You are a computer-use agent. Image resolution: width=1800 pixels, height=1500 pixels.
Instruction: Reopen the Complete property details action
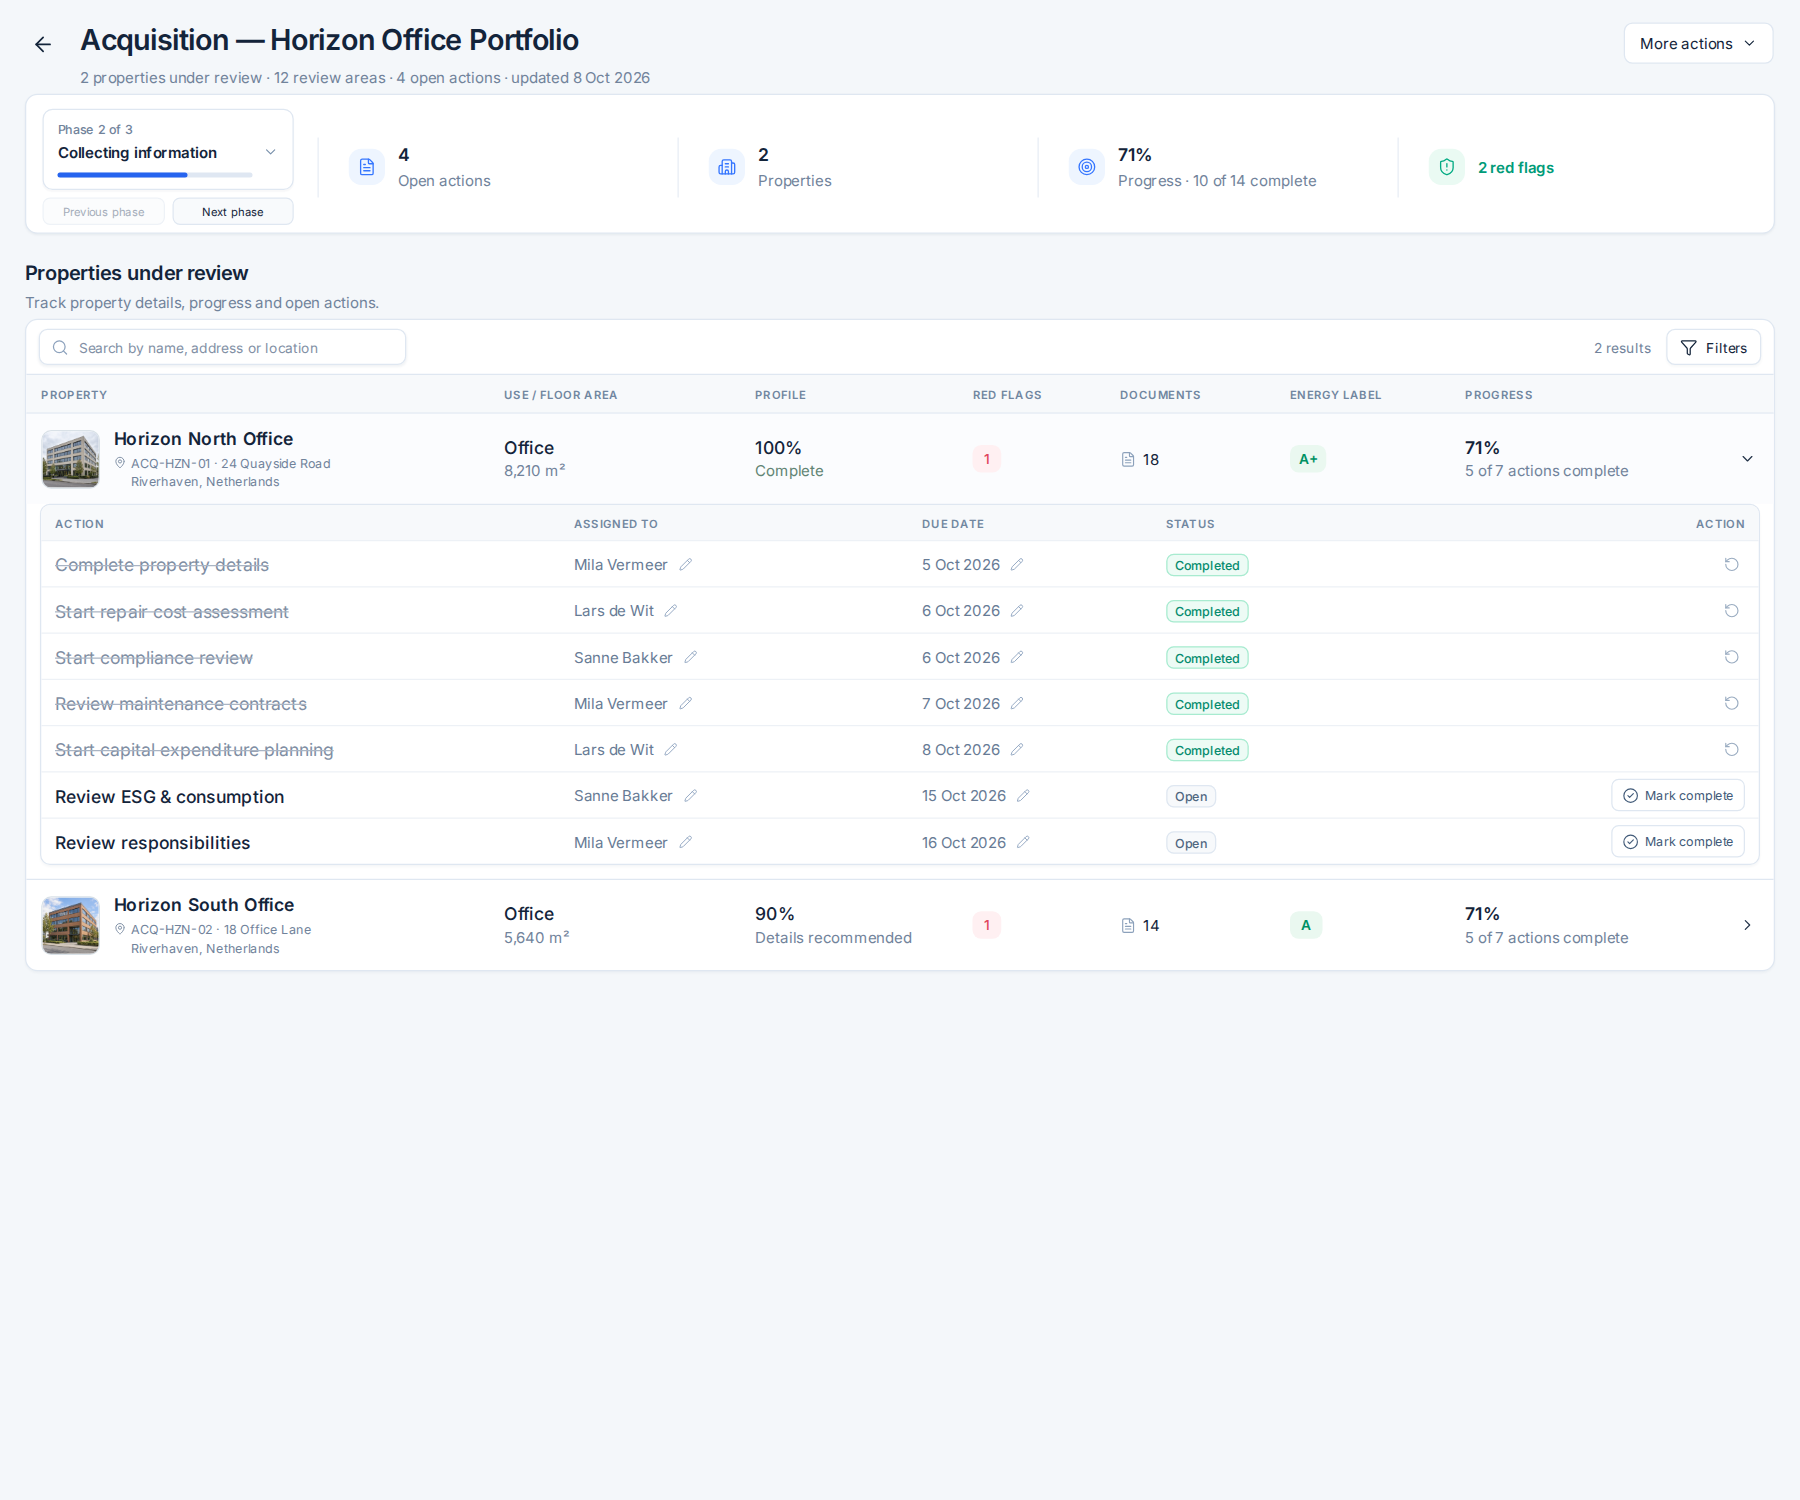pos(1732,565)
